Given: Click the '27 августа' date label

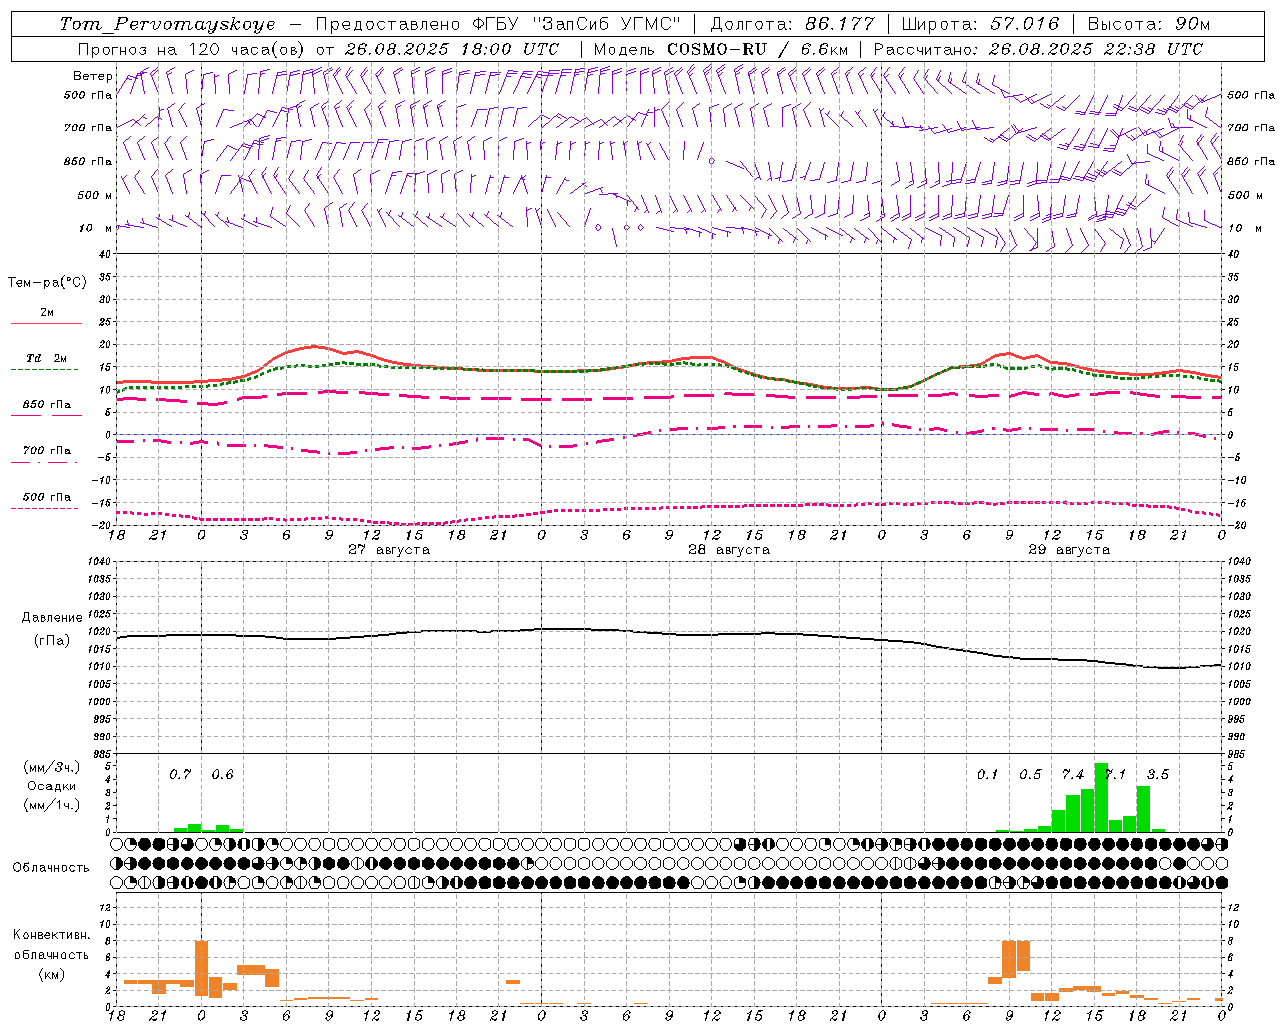Looking at the screenshot, I should [x=389, y=550].
